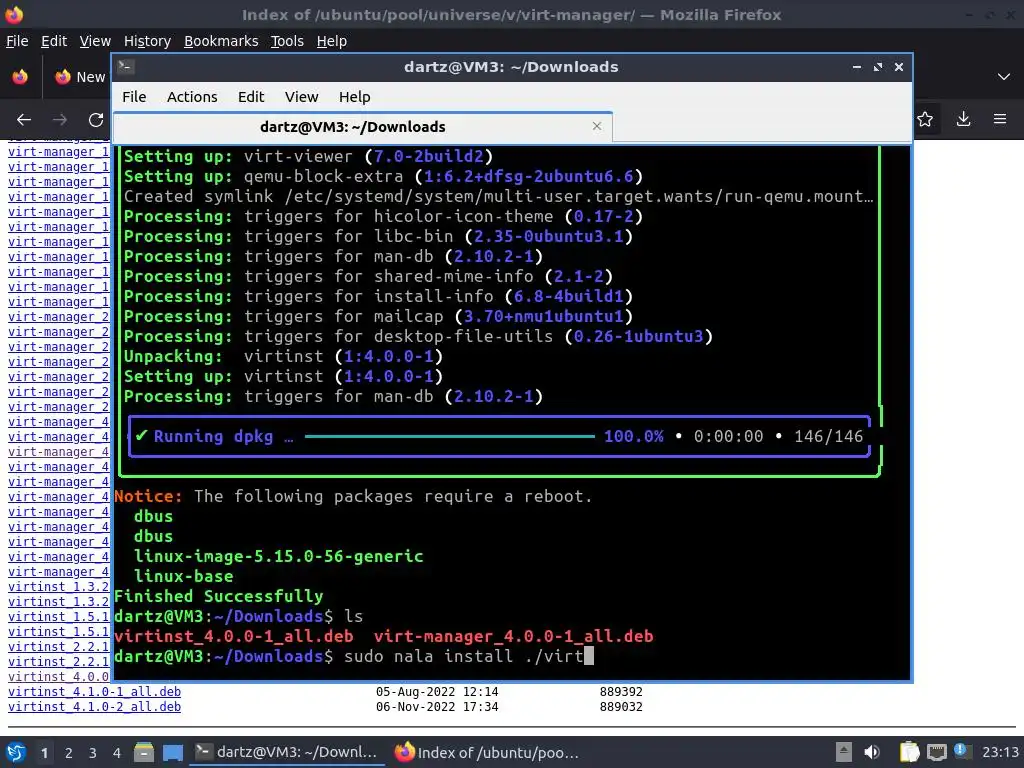Screen dimensions: 1024x768
Task: Open terminal View menu
Action: (301, 97)
